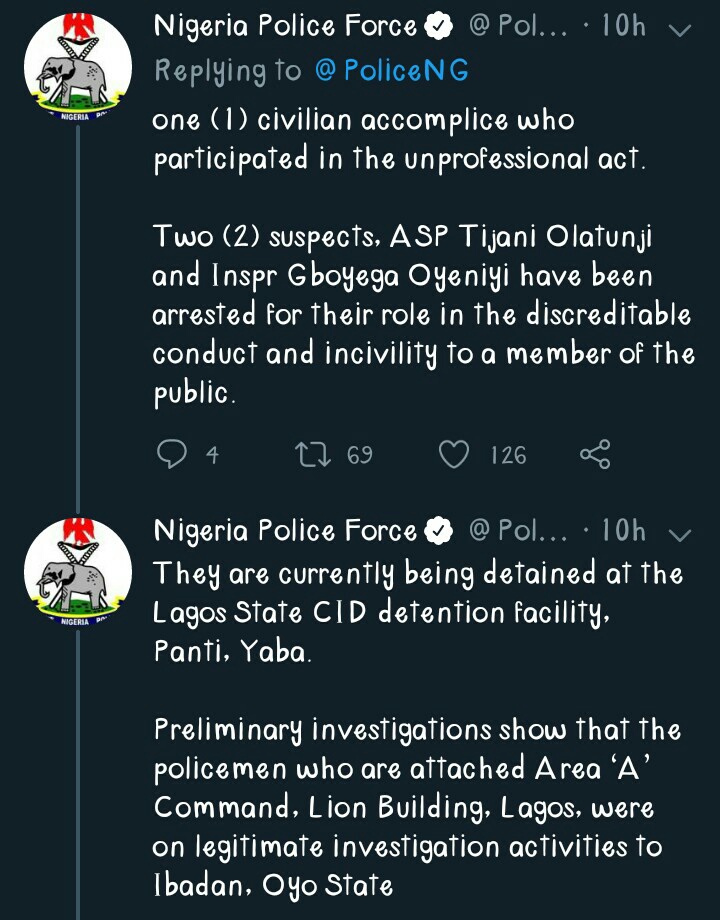Click the verified badge on first tweet
The height and width of the screenshot is (920, 720).
point(439,28)
